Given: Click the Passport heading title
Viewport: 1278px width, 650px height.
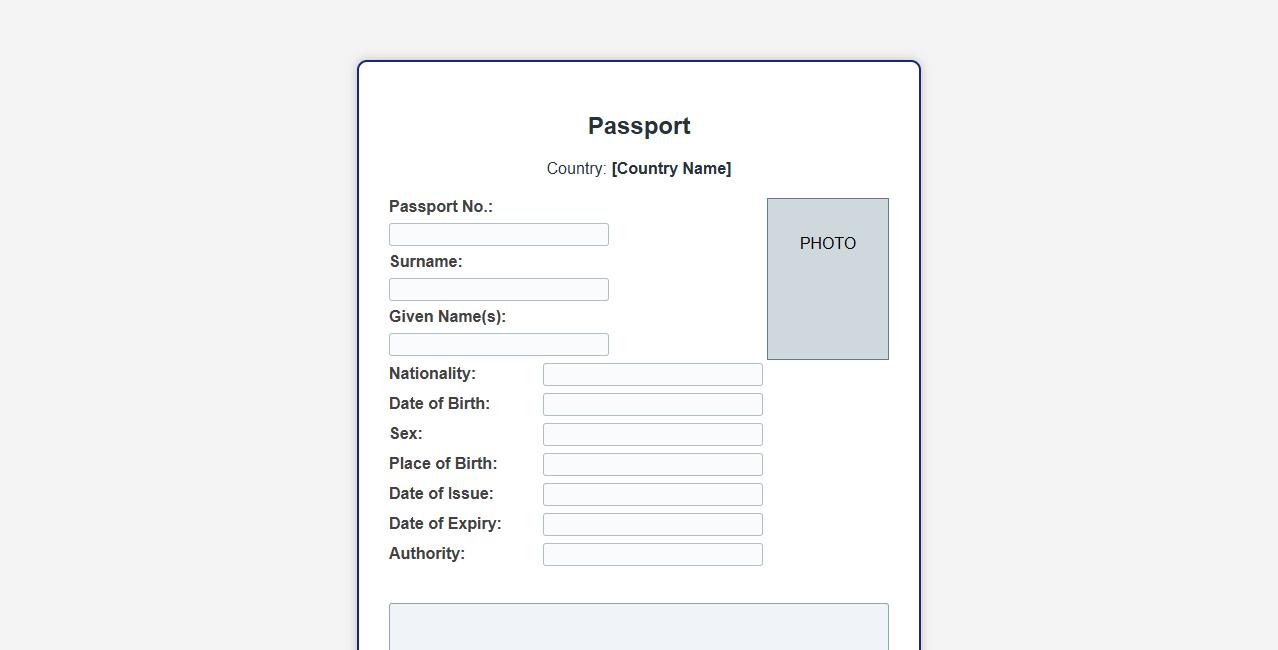Looking at the screenshot, I should 639,126.
